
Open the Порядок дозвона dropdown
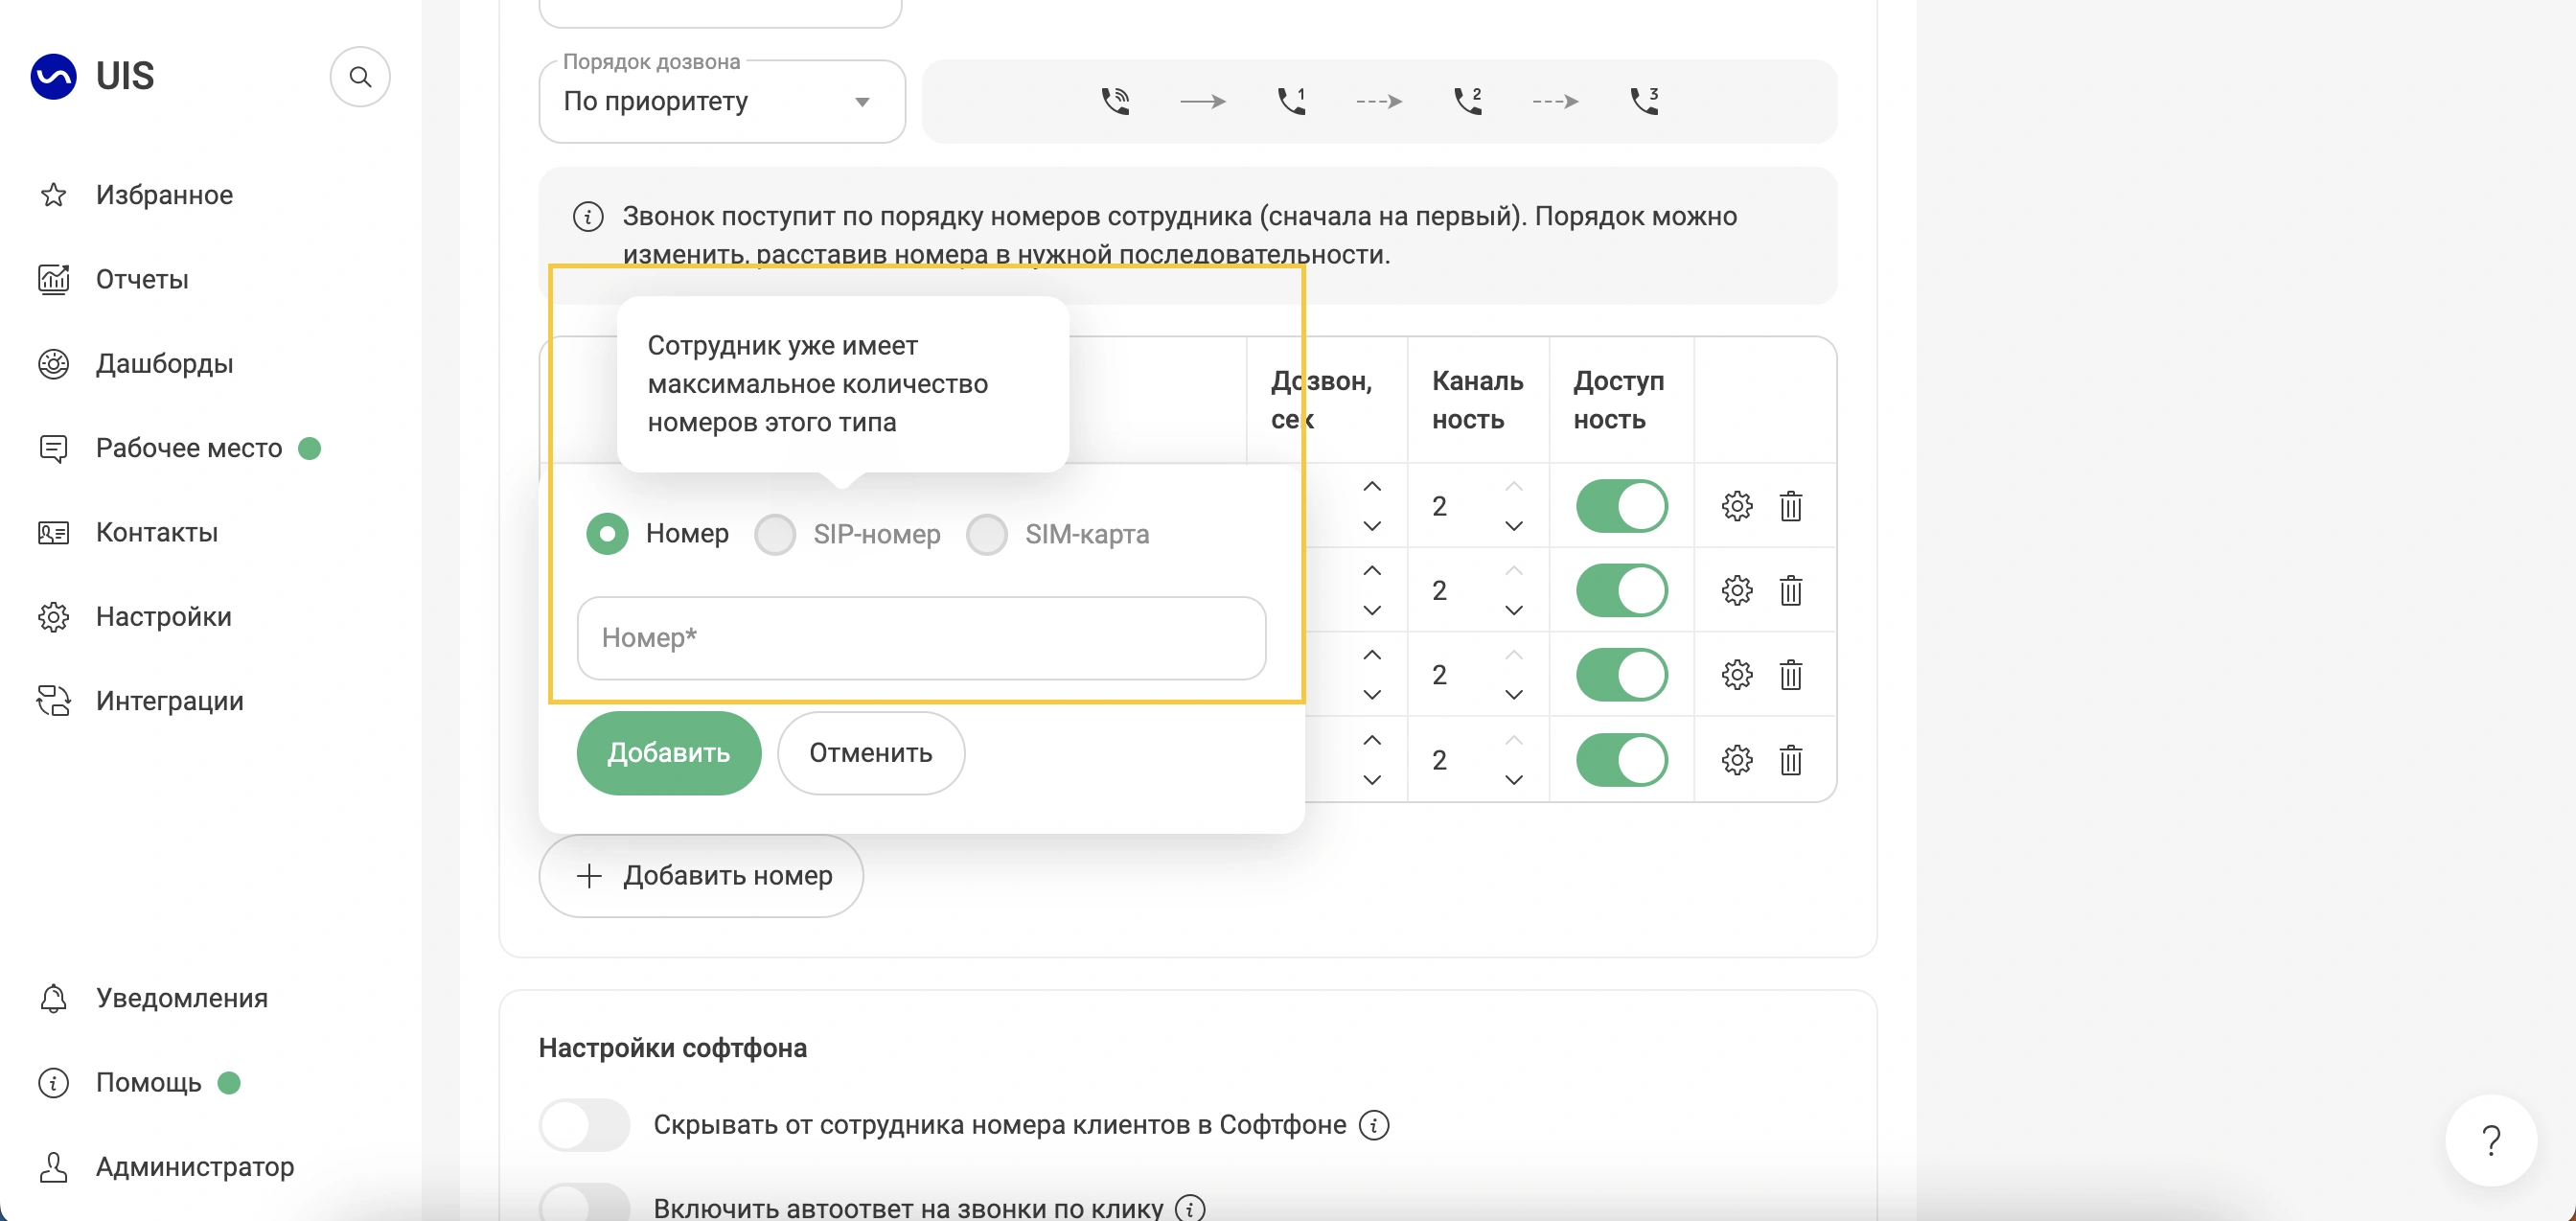[721, 102]
